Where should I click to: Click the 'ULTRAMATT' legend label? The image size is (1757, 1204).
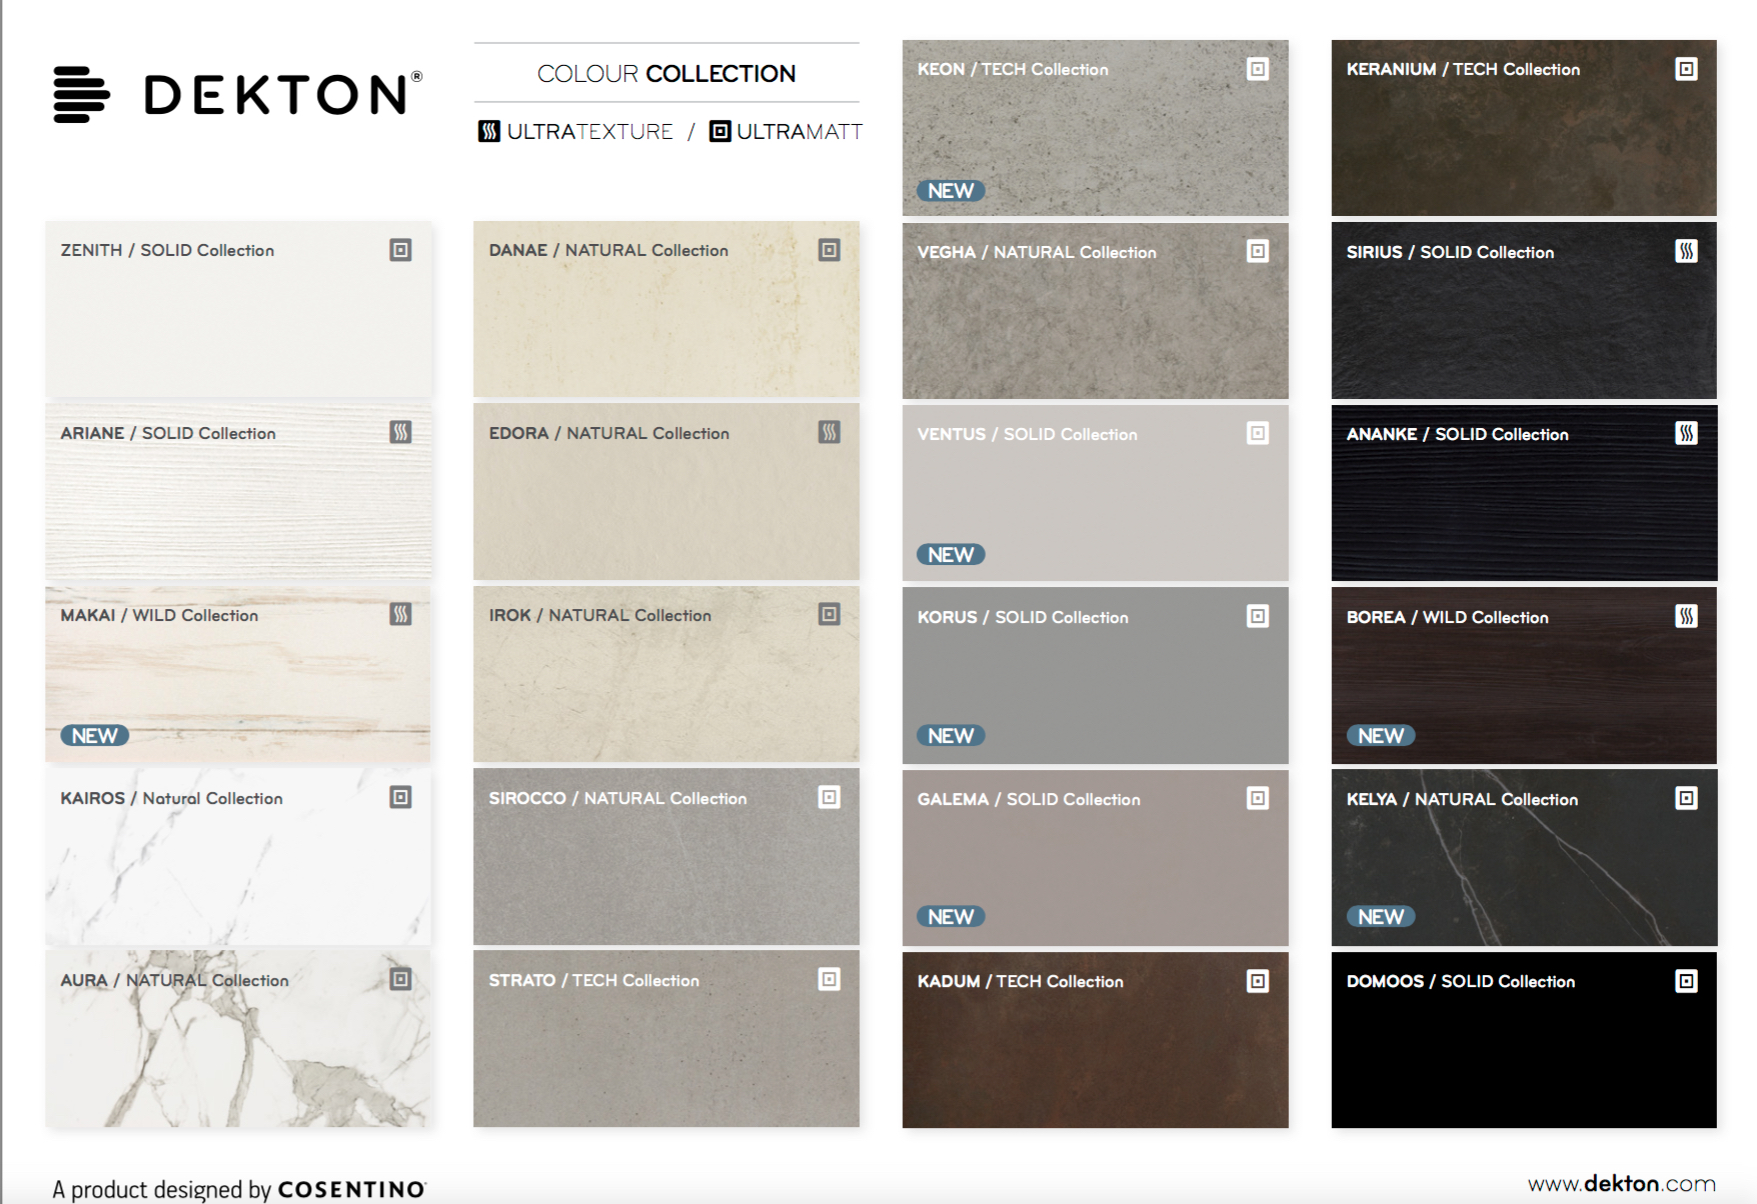point(799,131)
